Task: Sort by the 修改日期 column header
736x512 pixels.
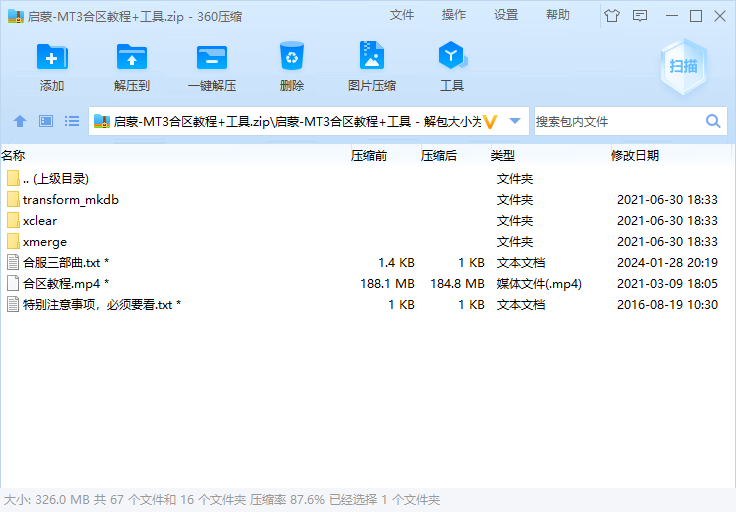Action: tap(635, 155)
